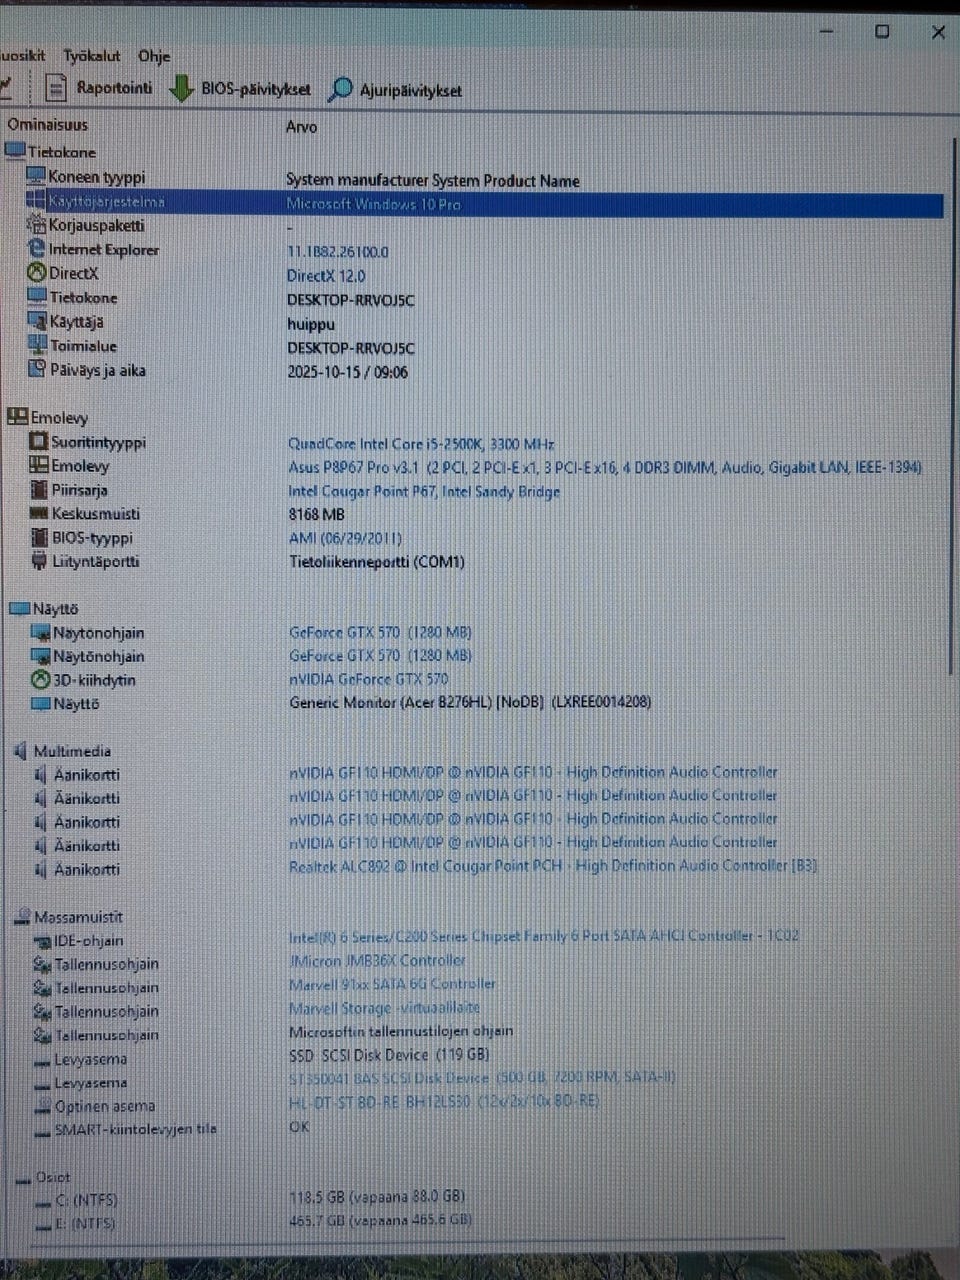Select the Näyttö group header icon
Image resolution: width=960 pixels, height=1280 pixels.
(x=19, y=608)
